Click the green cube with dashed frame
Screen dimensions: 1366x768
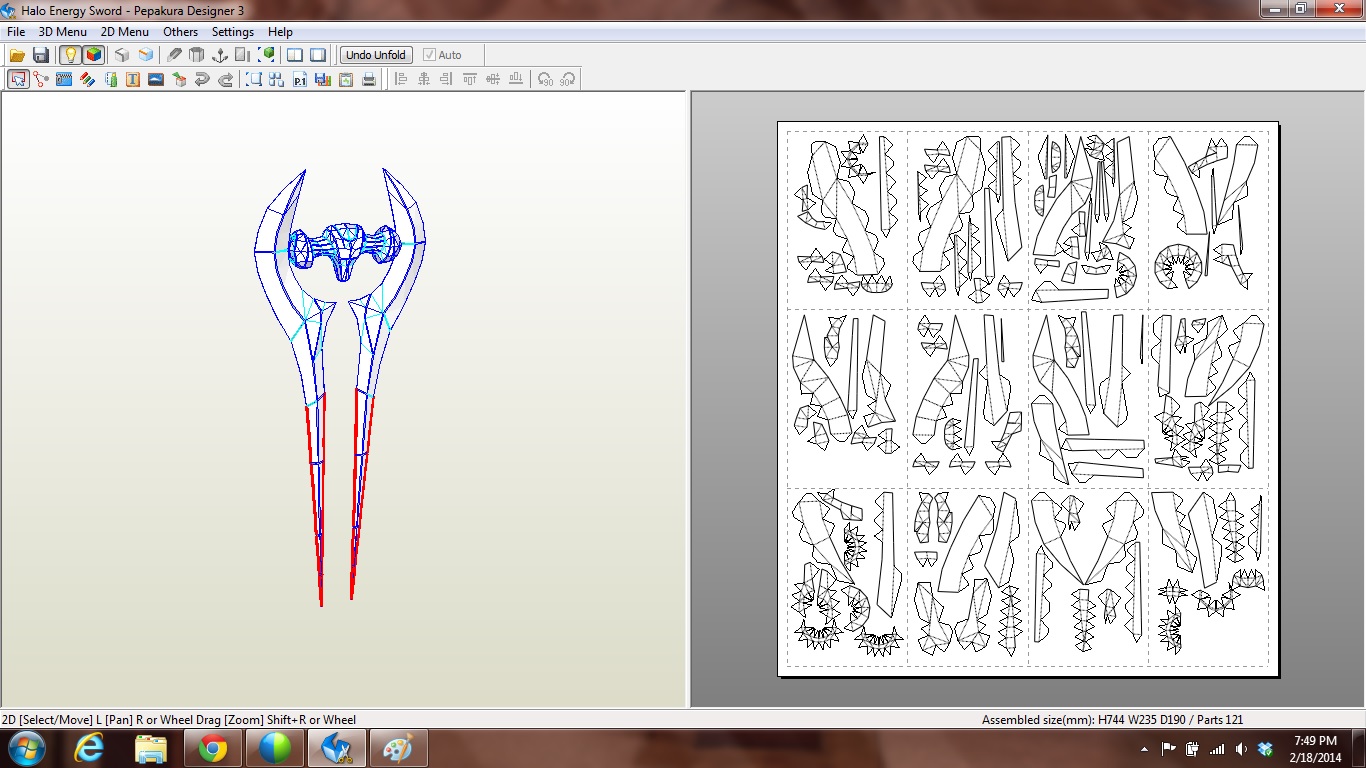pyautogui.click(x=267, y=55)
